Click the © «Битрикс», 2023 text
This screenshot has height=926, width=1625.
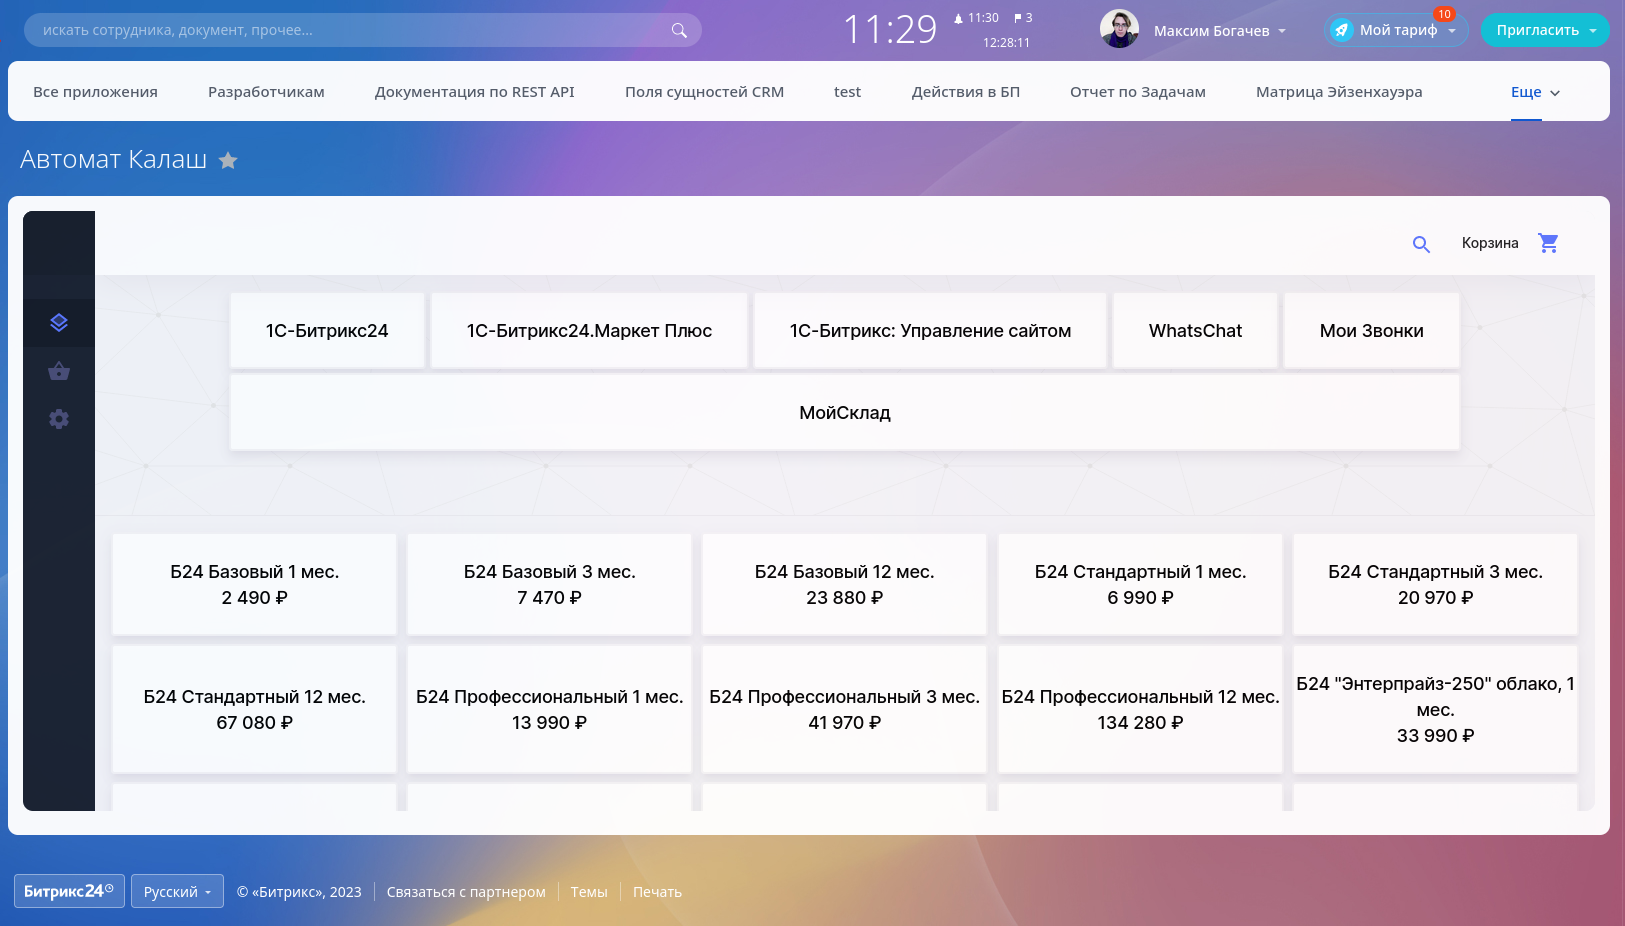click(x=299, y=892)
